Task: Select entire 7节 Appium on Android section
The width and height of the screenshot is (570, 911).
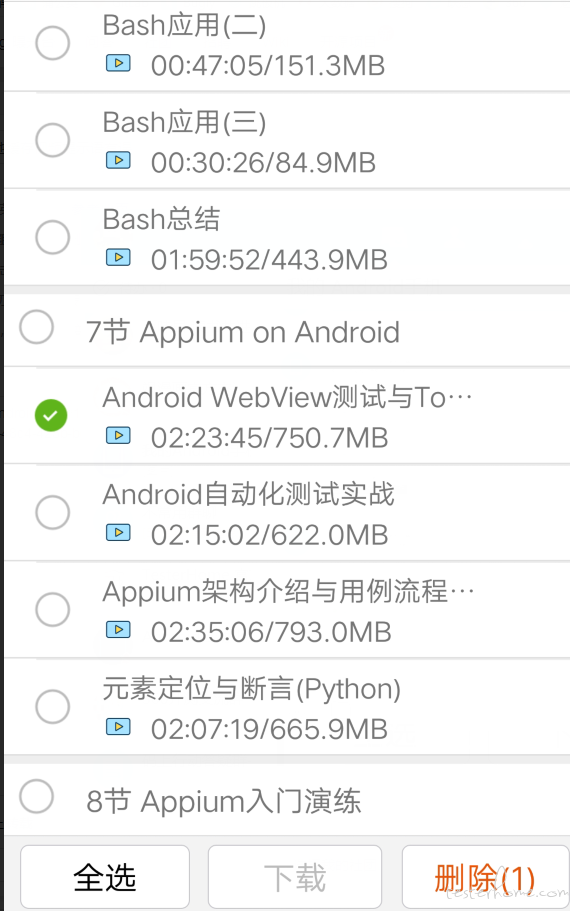Action: 37,327
